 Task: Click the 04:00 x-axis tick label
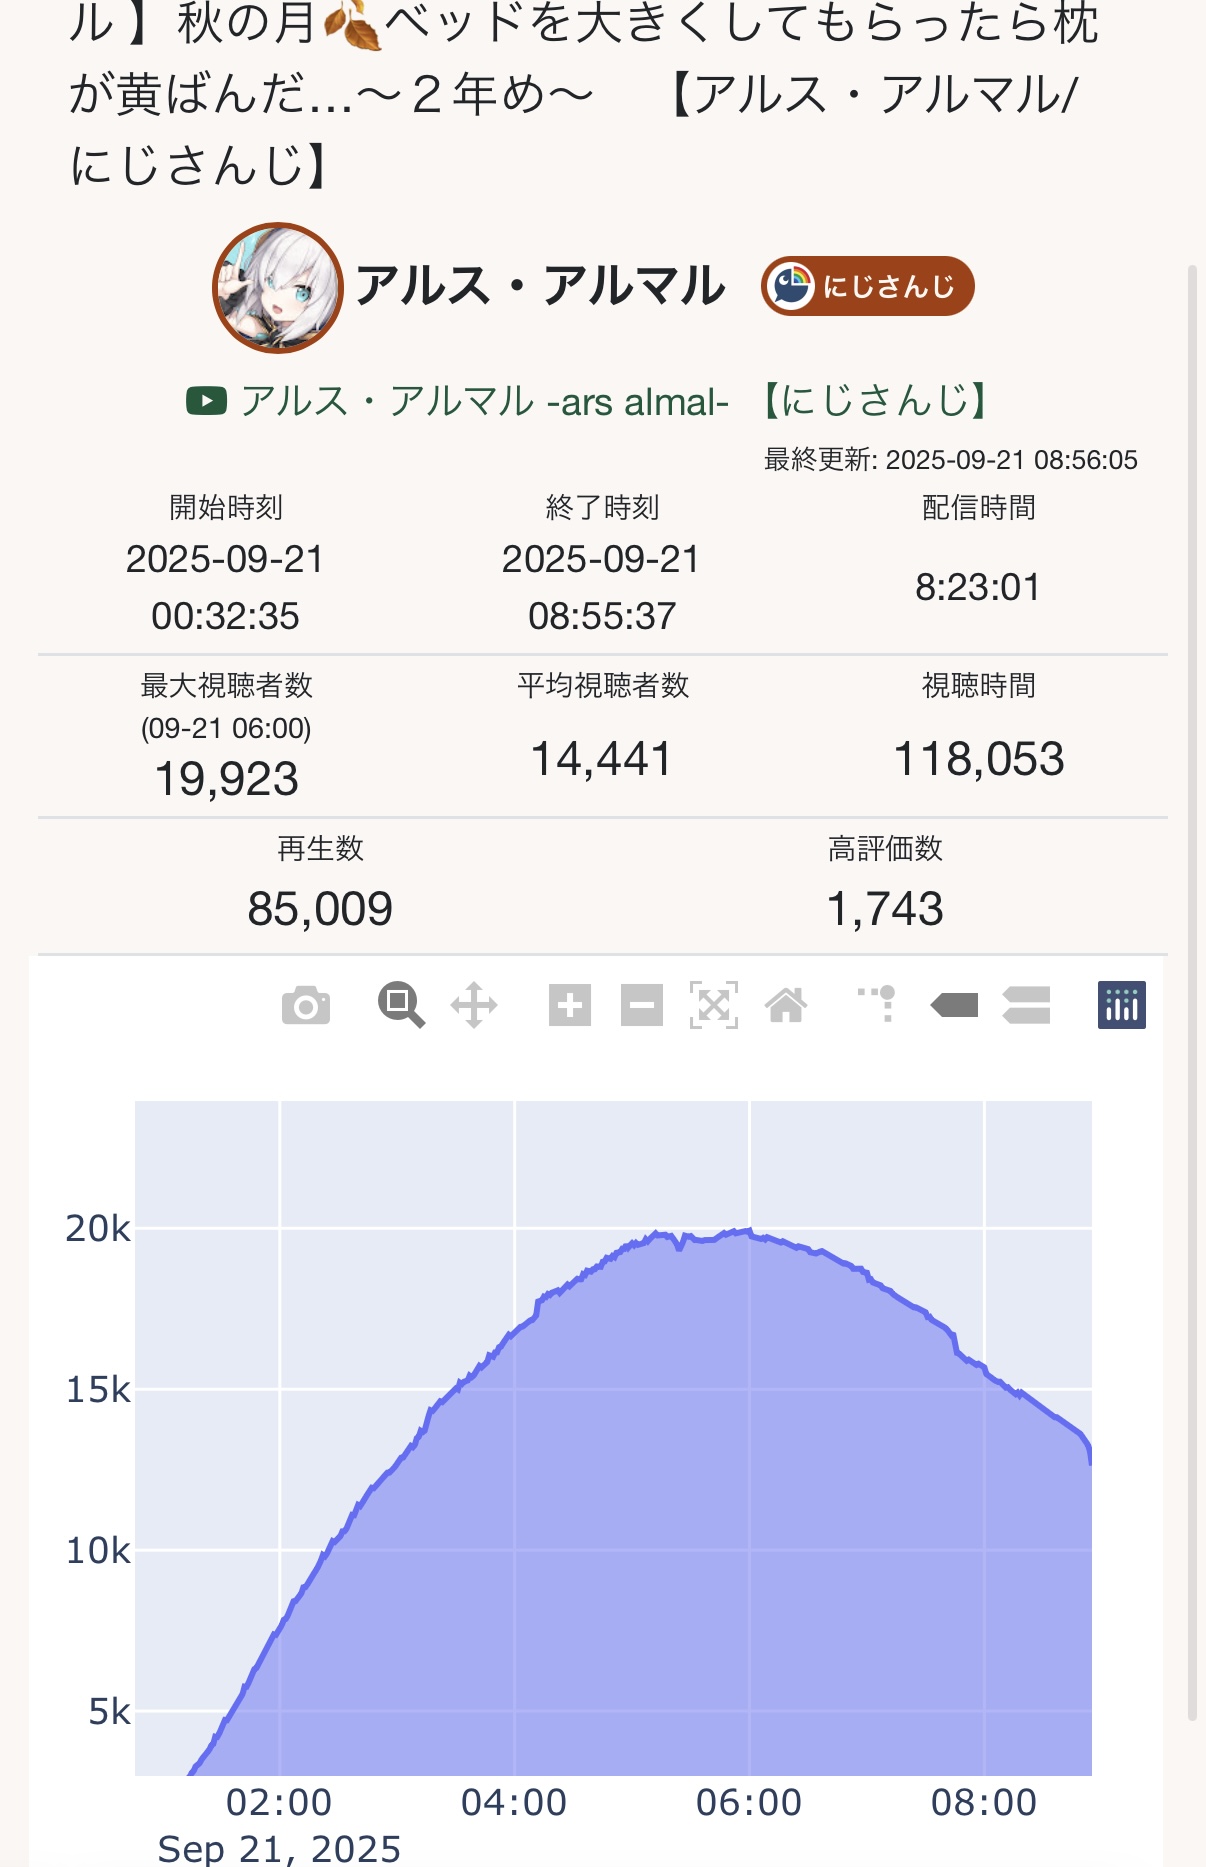tap(514, 1802)
